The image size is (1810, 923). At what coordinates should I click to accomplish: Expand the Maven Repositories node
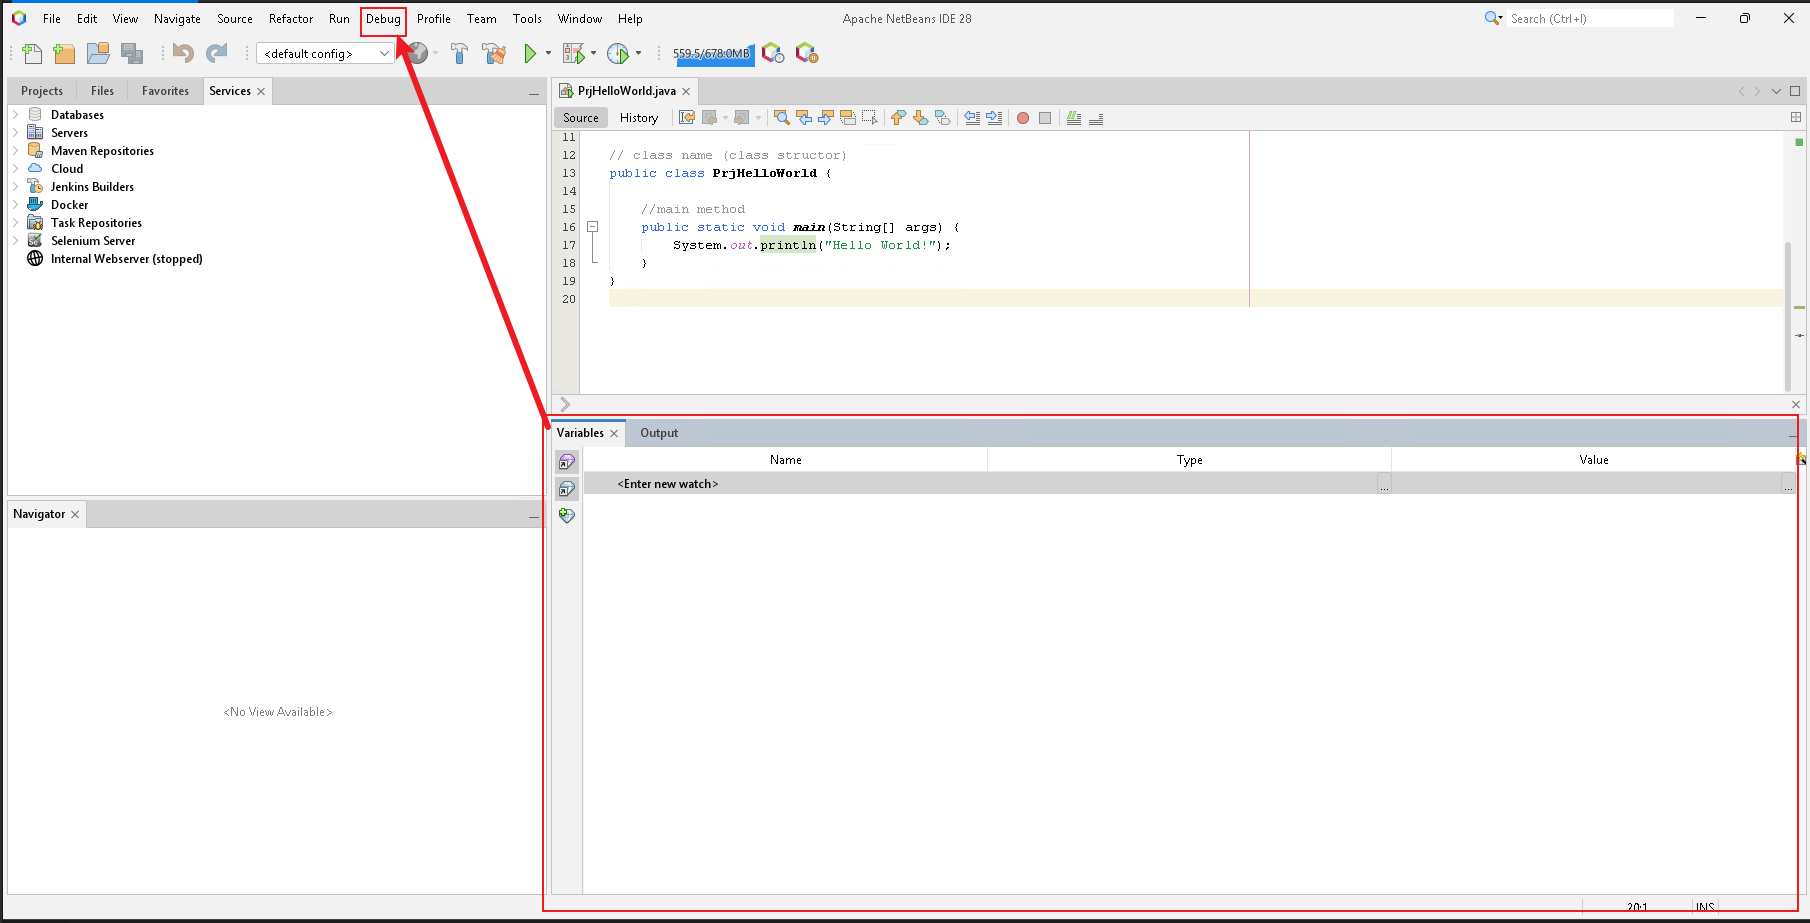coord(15,151)
